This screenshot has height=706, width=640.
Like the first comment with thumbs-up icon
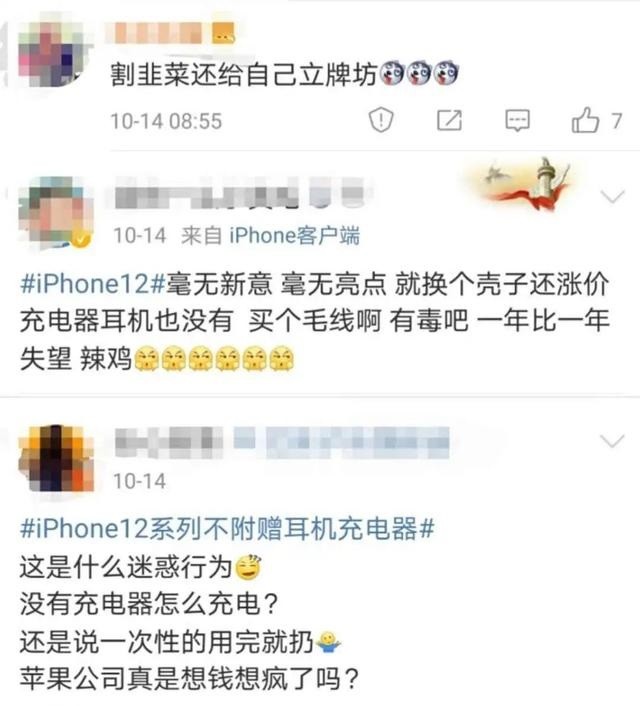[x=585, y=119]
